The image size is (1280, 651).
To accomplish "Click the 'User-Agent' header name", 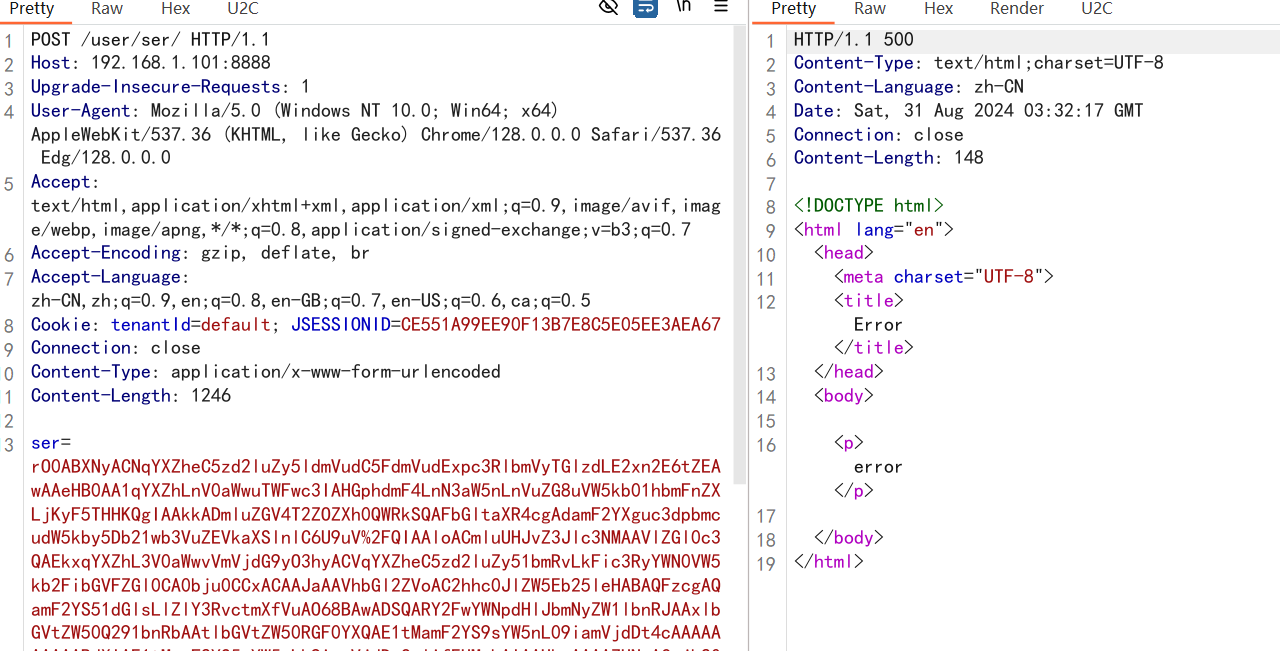I will point(80,111).
